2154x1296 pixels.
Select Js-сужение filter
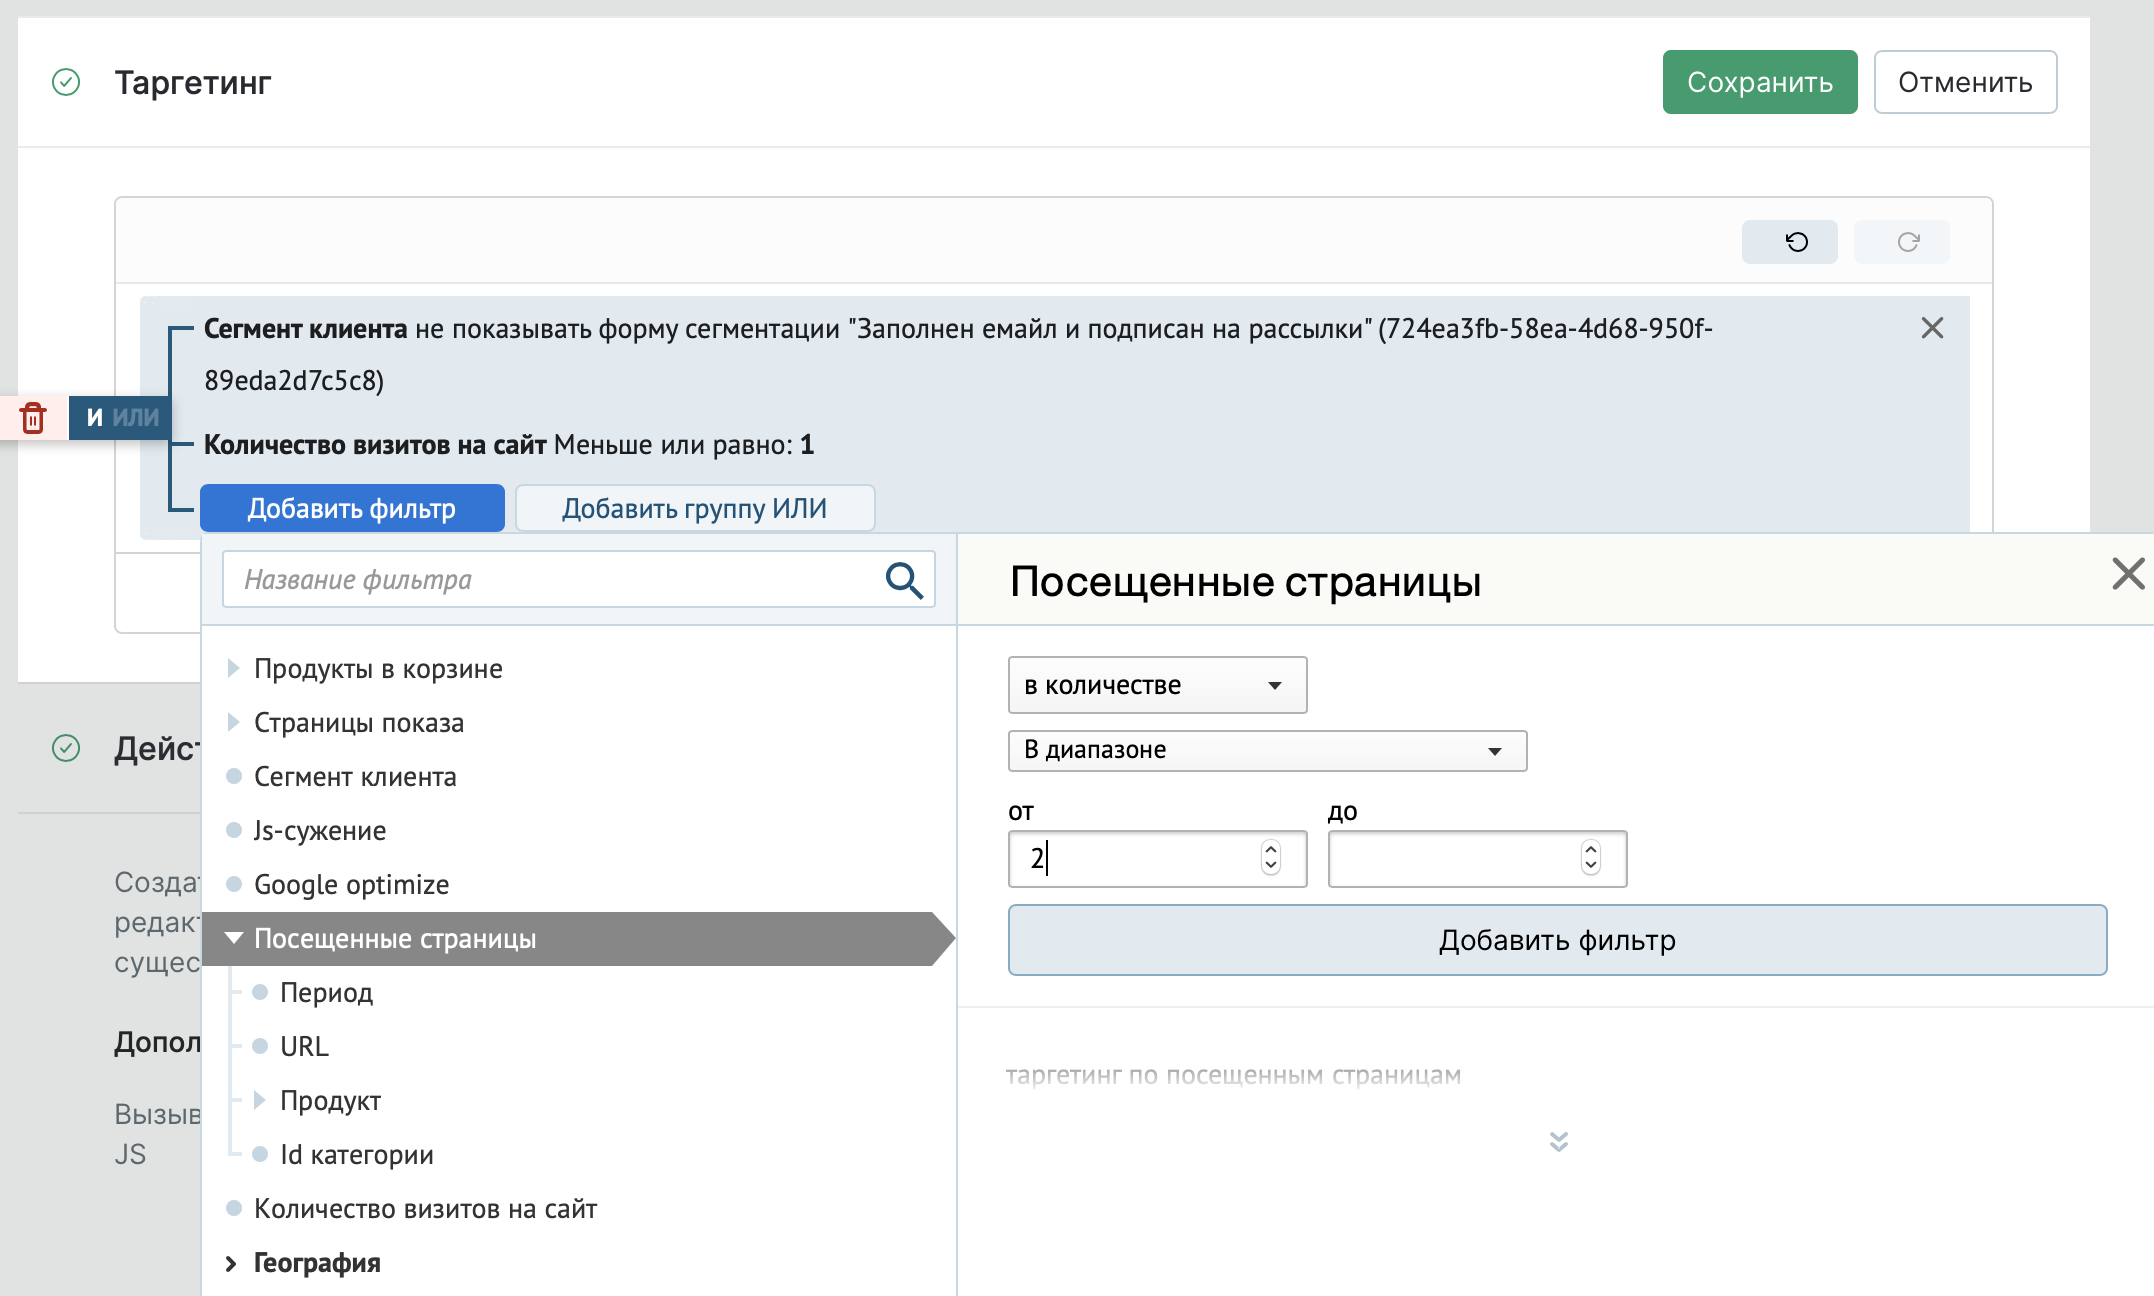click(x=320, y=830)
